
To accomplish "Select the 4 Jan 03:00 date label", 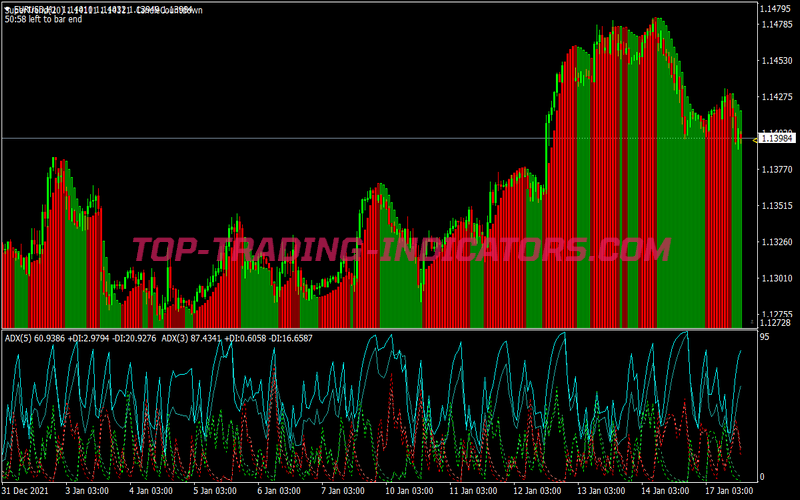I will point(151,491).
